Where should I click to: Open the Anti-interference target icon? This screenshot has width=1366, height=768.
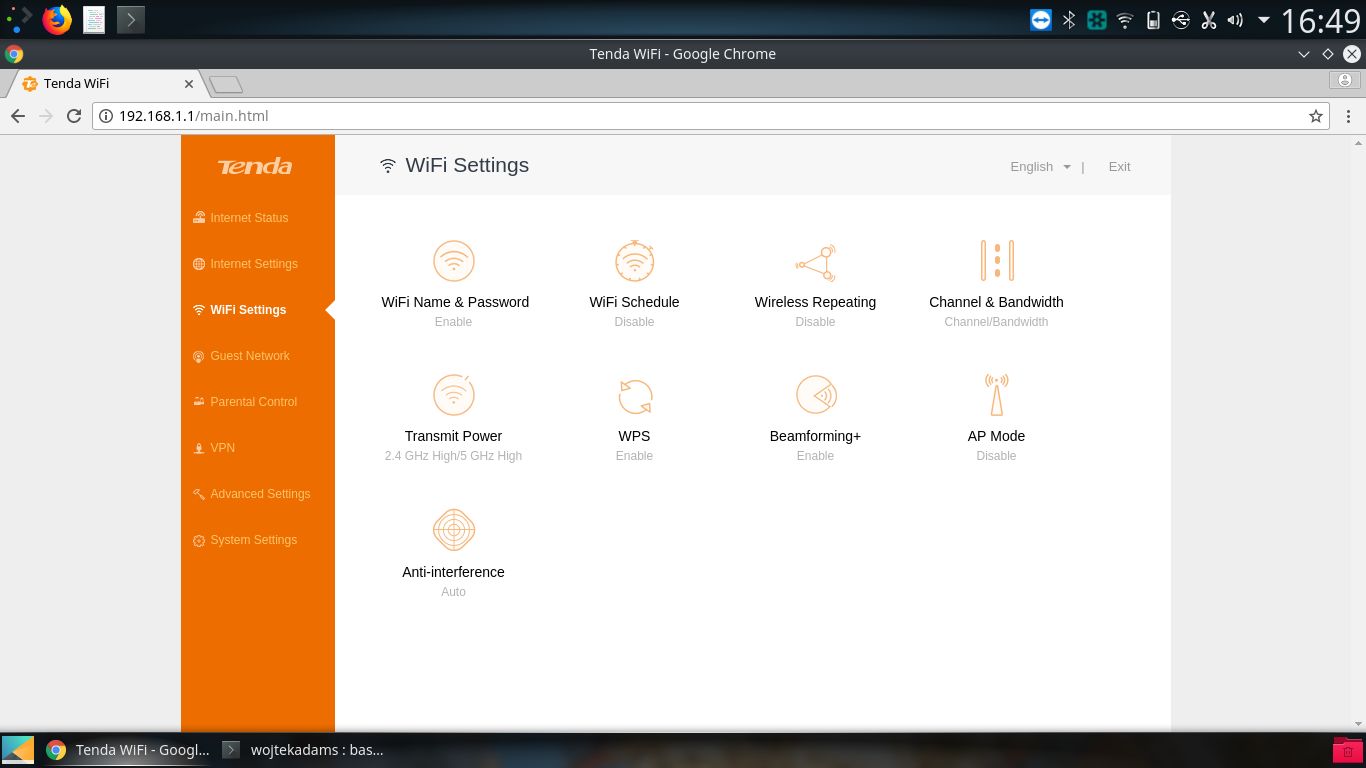point(454,530)
